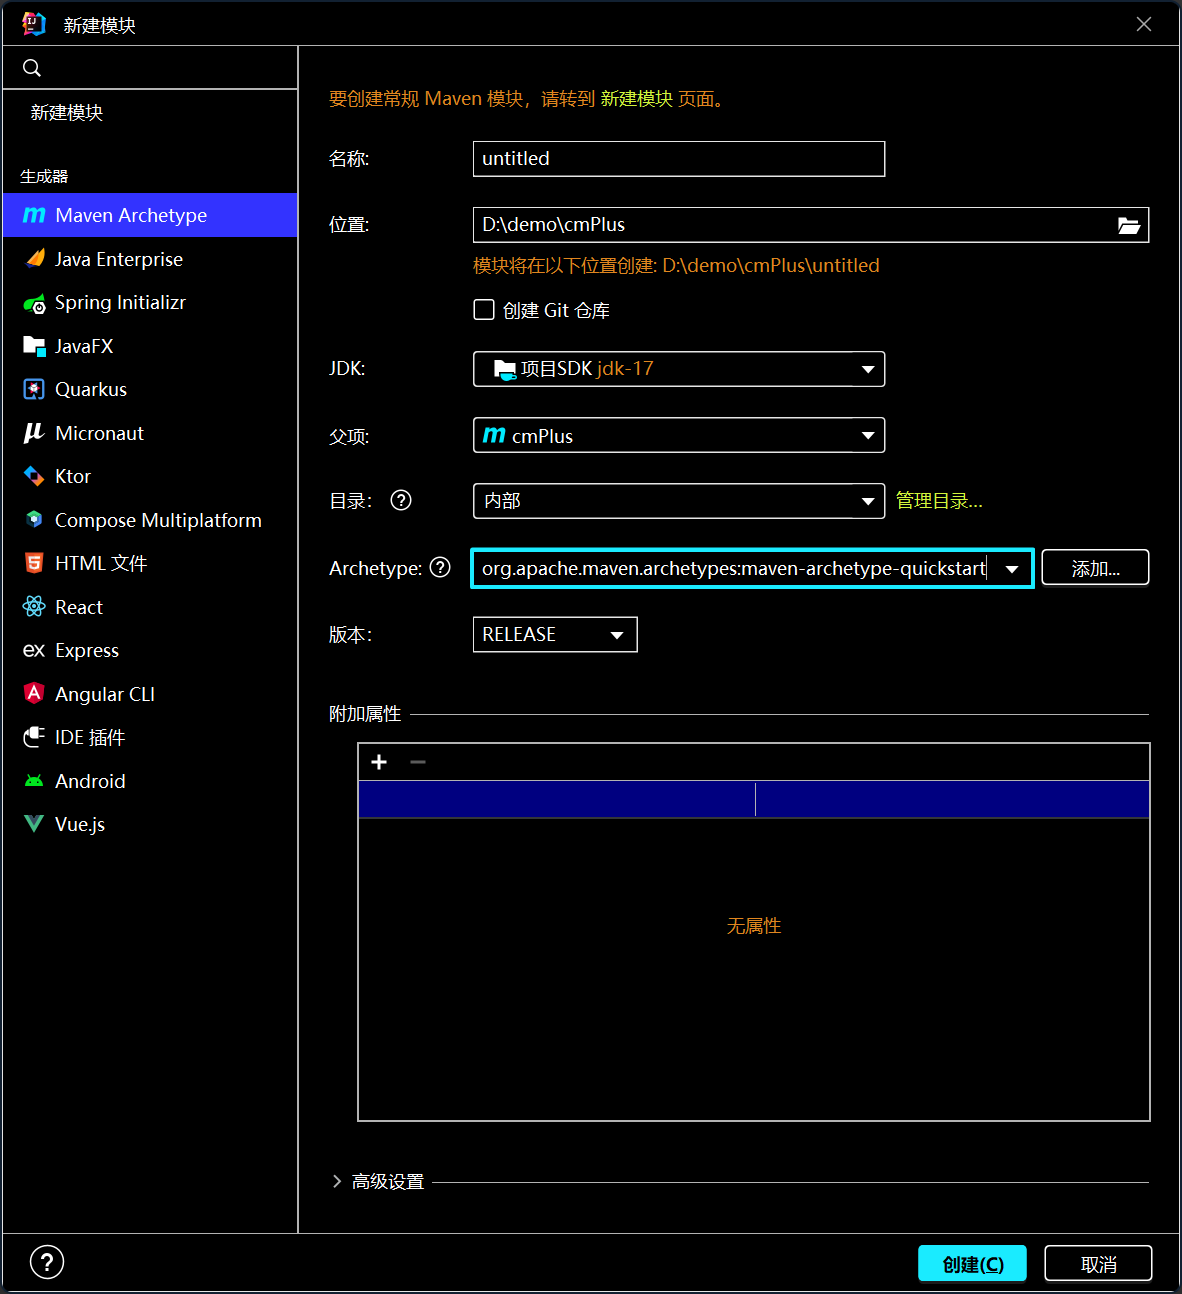Open the 父项 dropdown showing cmPlus
Viewport: 1182px width, 1294px height.
tap(679, 435)
